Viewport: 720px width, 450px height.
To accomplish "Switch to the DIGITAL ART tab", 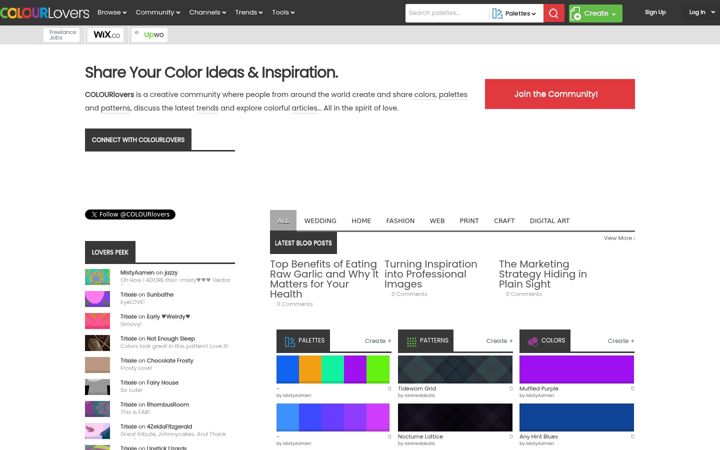I will 549,221.
